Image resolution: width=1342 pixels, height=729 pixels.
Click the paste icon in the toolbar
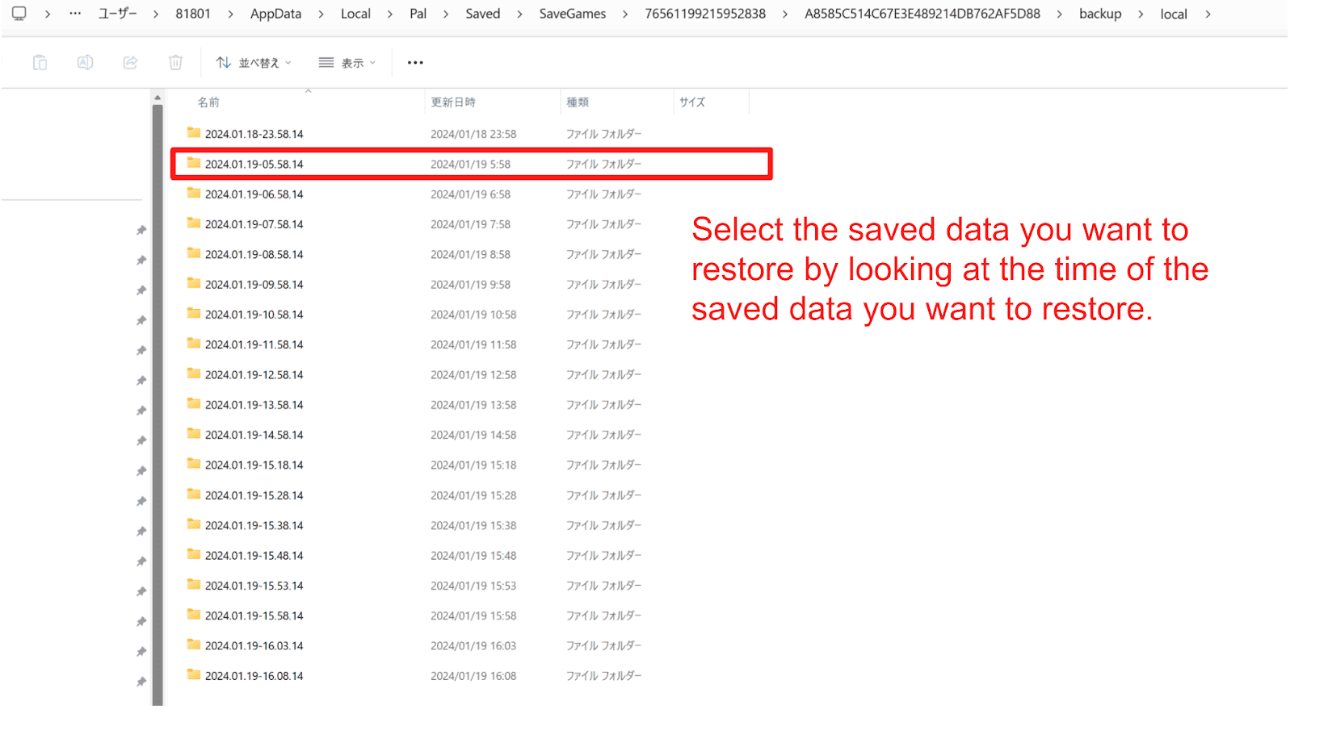coord(40,63)
